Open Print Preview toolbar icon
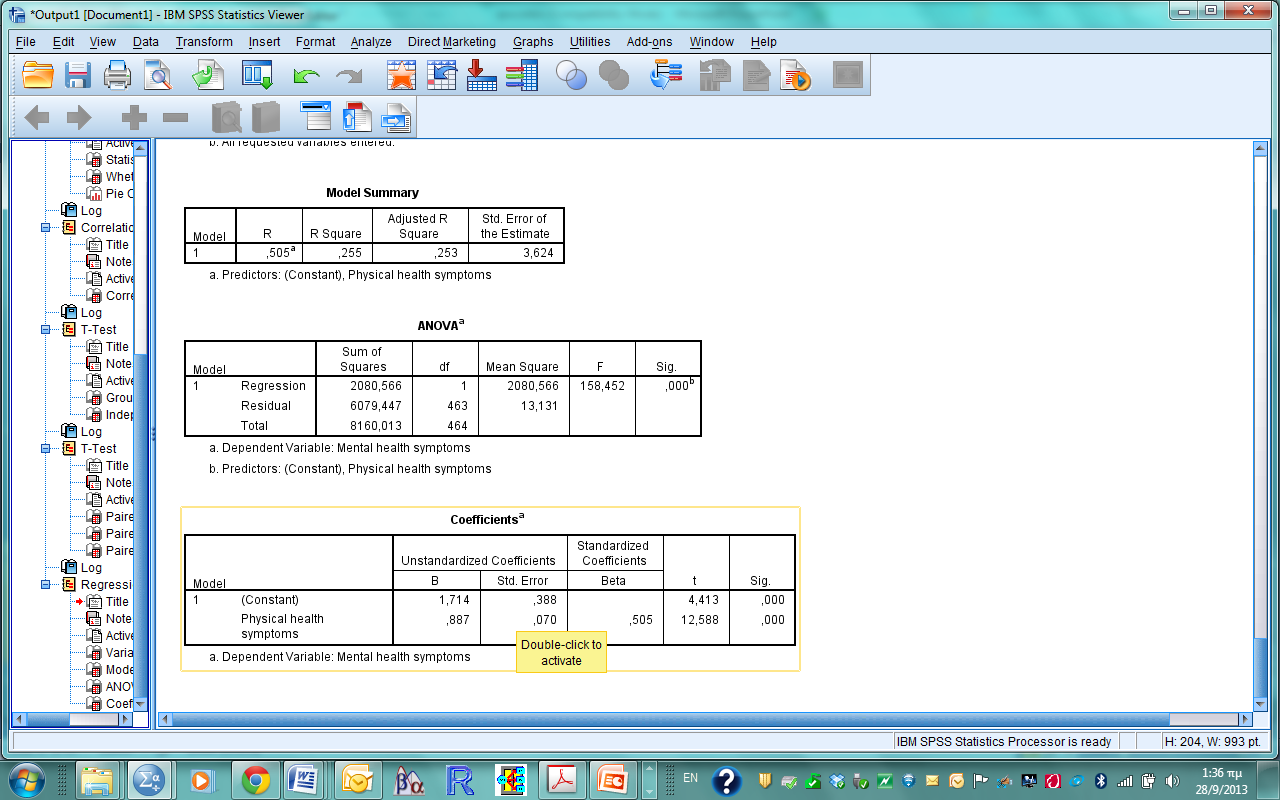This screenshot has height=800, width=1280. pos(158,75)
